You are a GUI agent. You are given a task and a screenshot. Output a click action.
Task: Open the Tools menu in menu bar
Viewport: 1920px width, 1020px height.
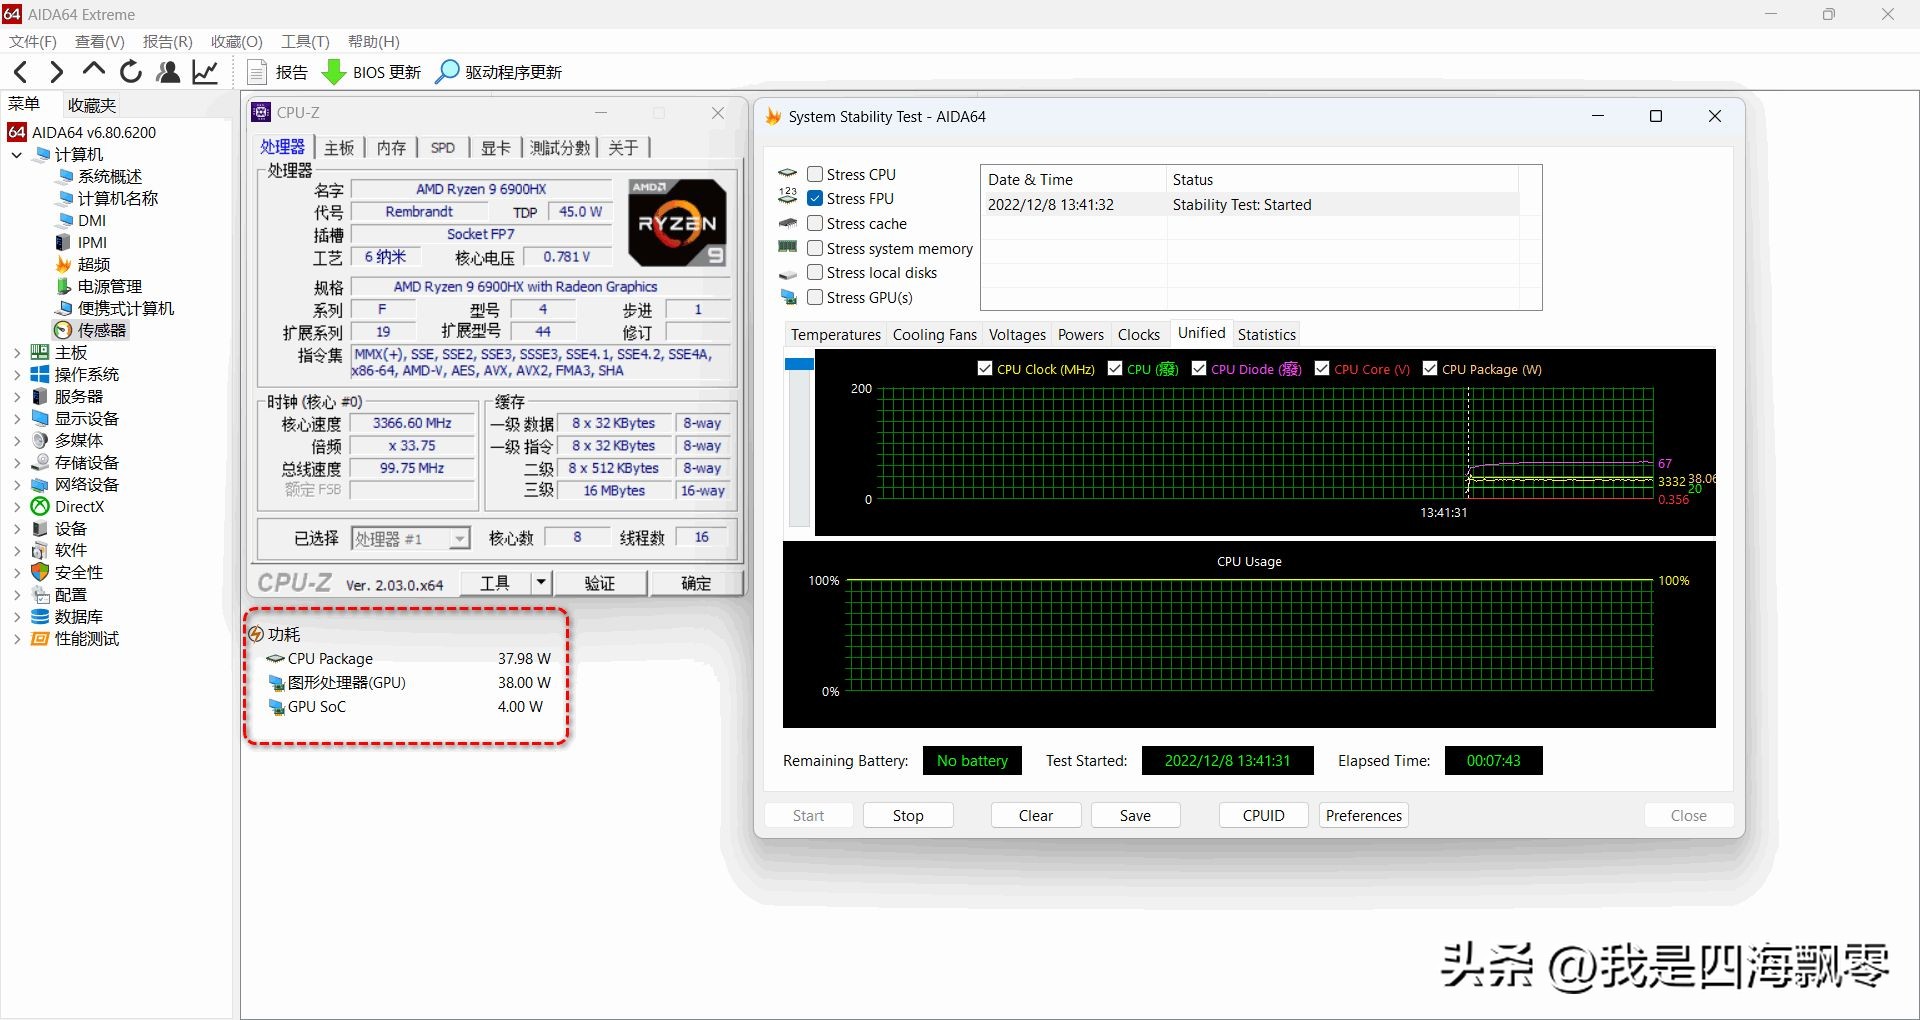(305, 41)
